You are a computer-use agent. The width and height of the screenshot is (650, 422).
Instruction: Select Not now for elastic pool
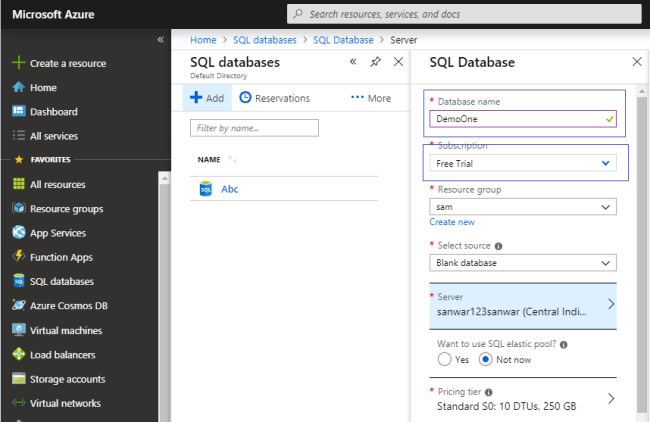[x=485, y=359]
